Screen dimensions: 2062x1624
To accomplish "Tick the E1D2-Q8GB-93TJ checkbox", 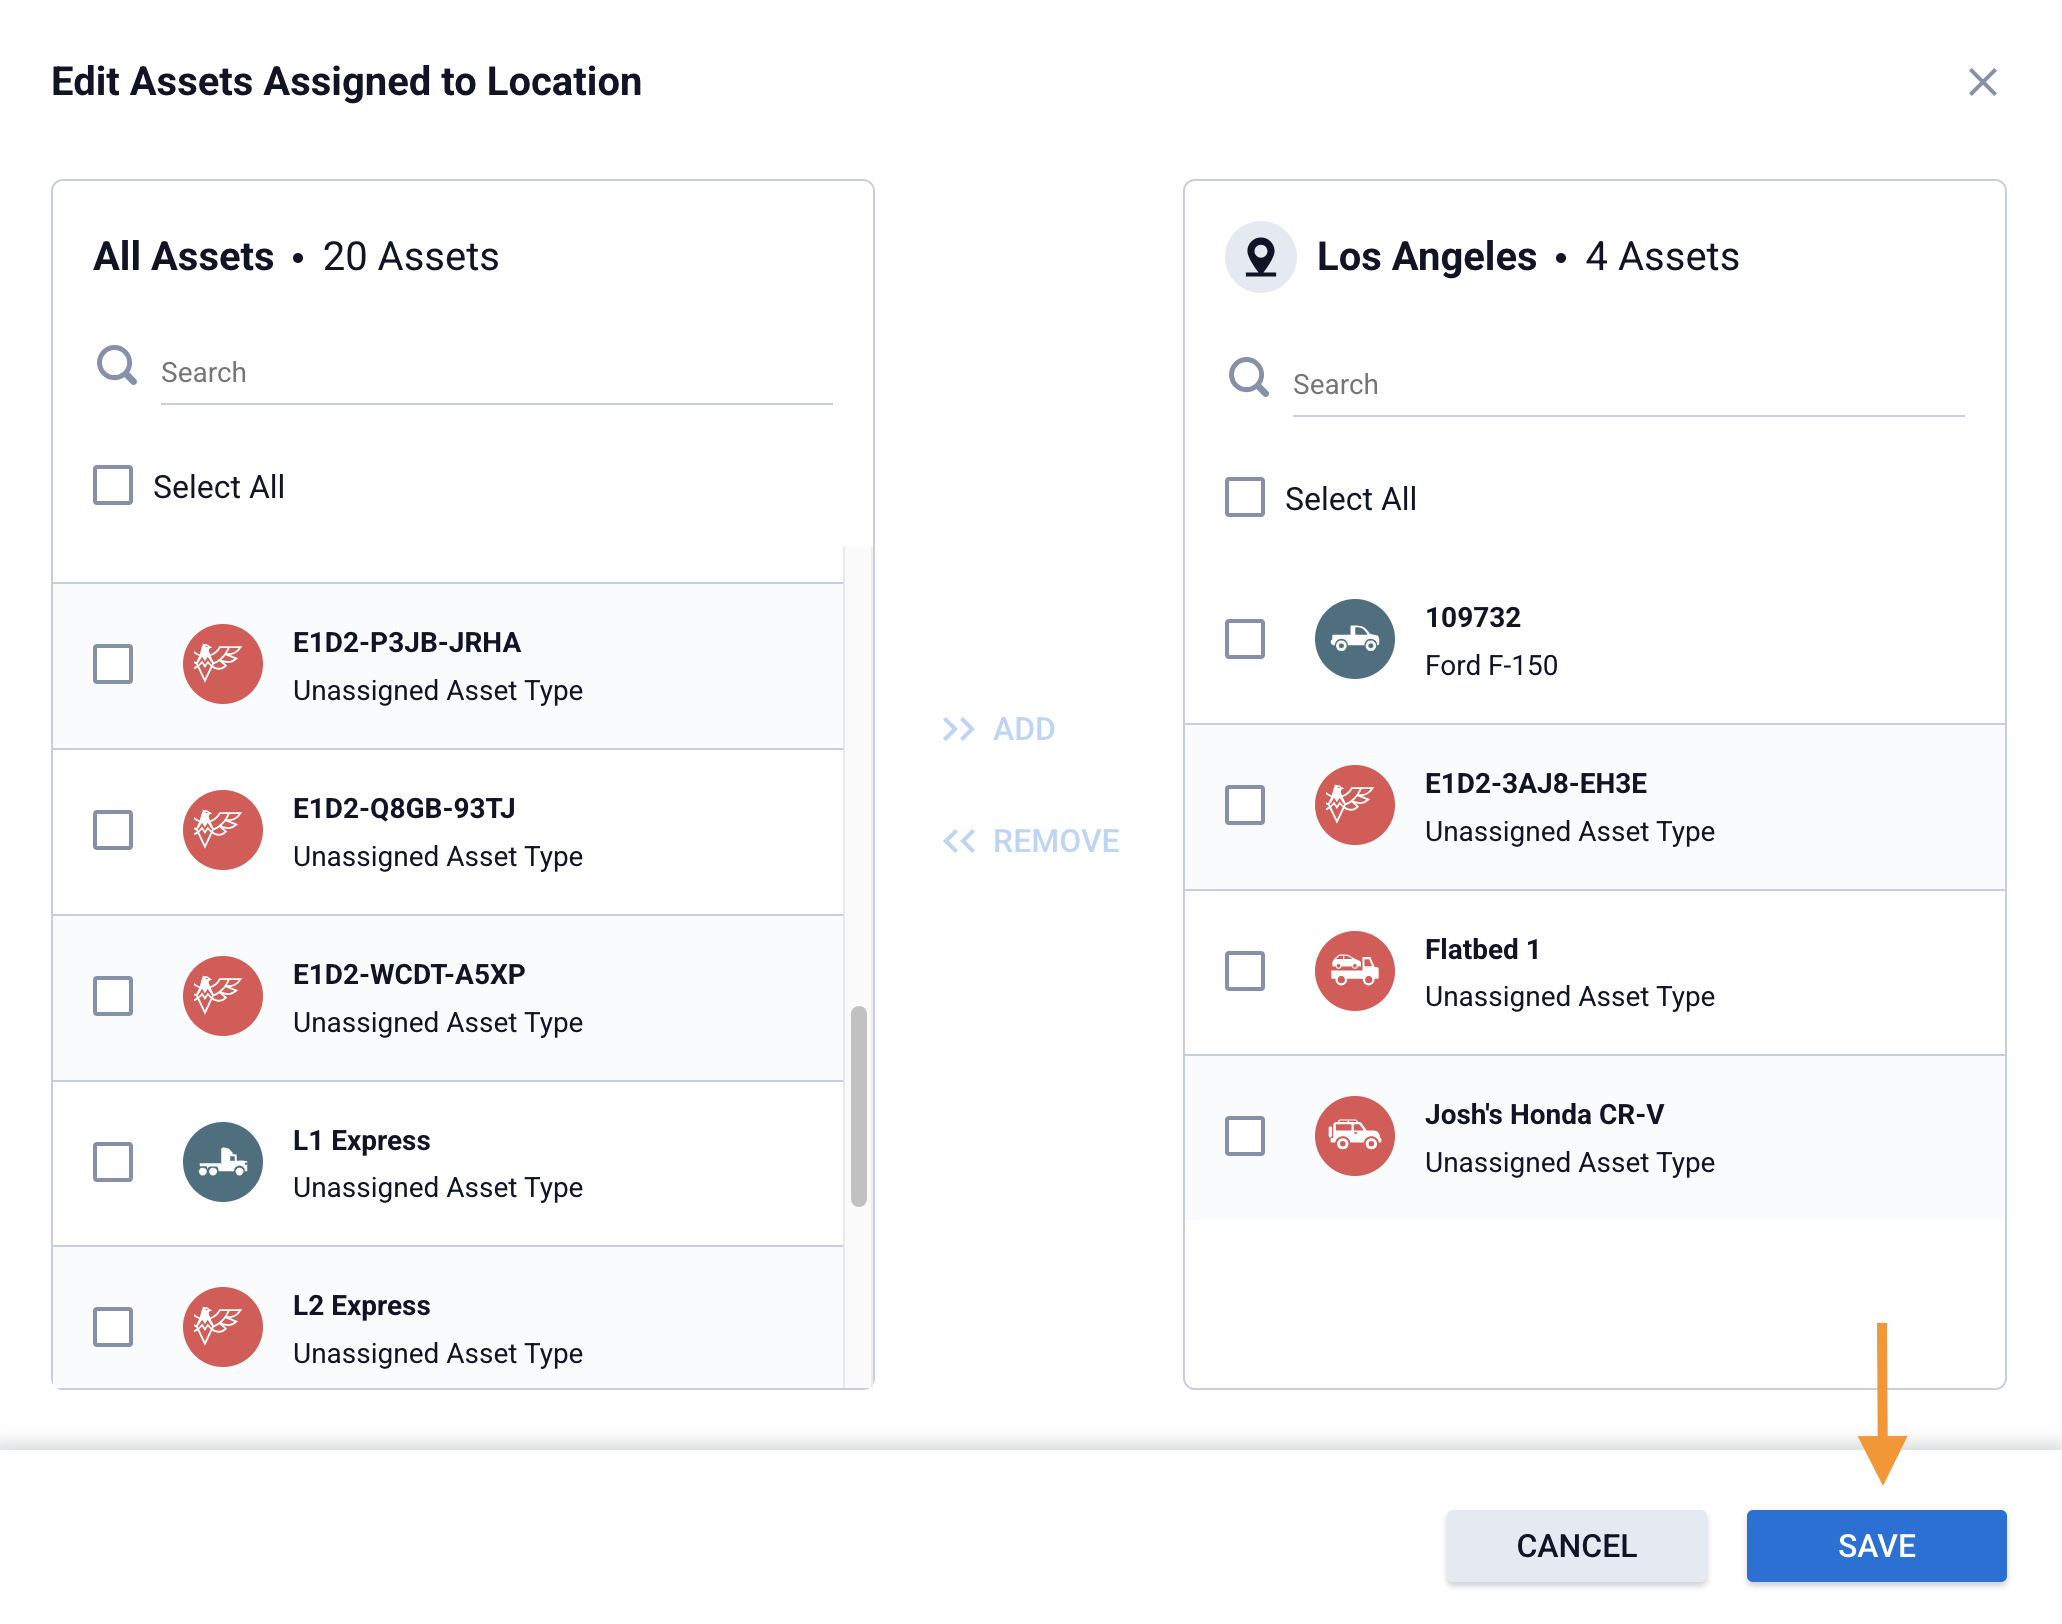I will [113, 830].
